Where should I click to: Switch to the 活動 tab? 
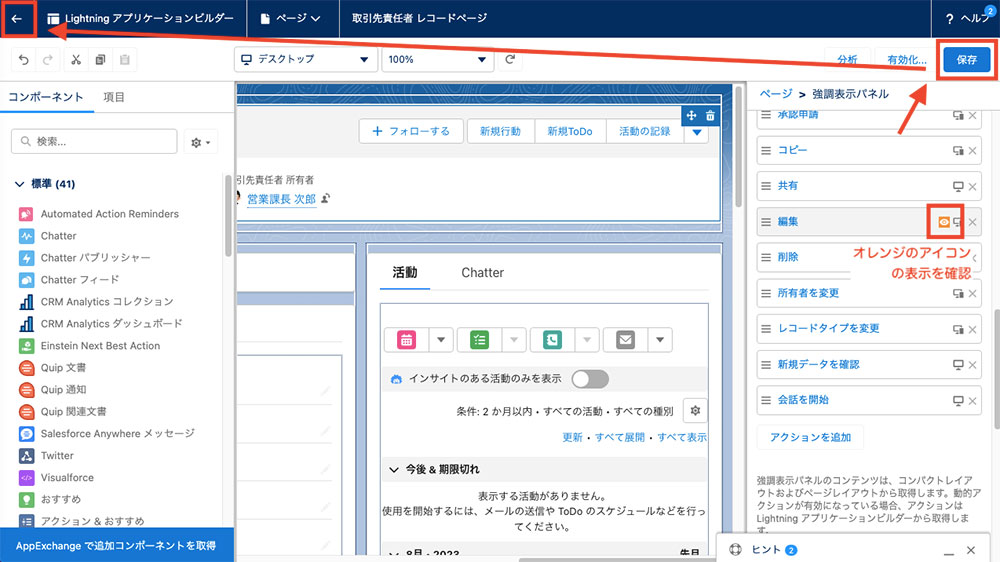coord(404,272)
